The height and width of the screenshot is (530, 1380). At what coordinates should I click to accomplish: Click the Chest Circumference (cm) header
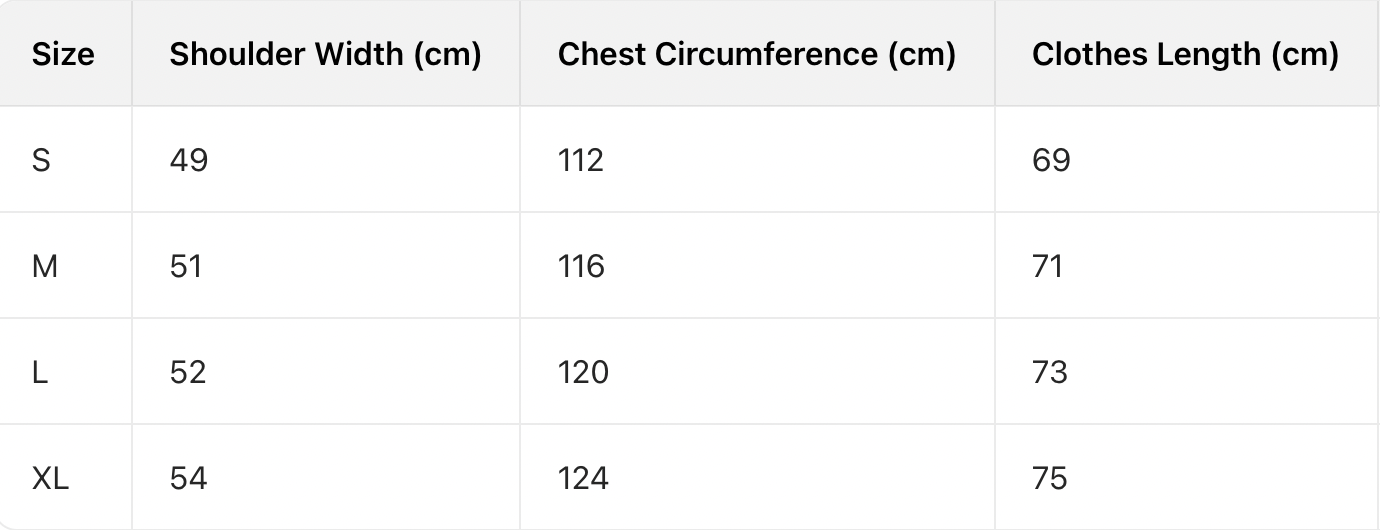(x=756, y=54)
